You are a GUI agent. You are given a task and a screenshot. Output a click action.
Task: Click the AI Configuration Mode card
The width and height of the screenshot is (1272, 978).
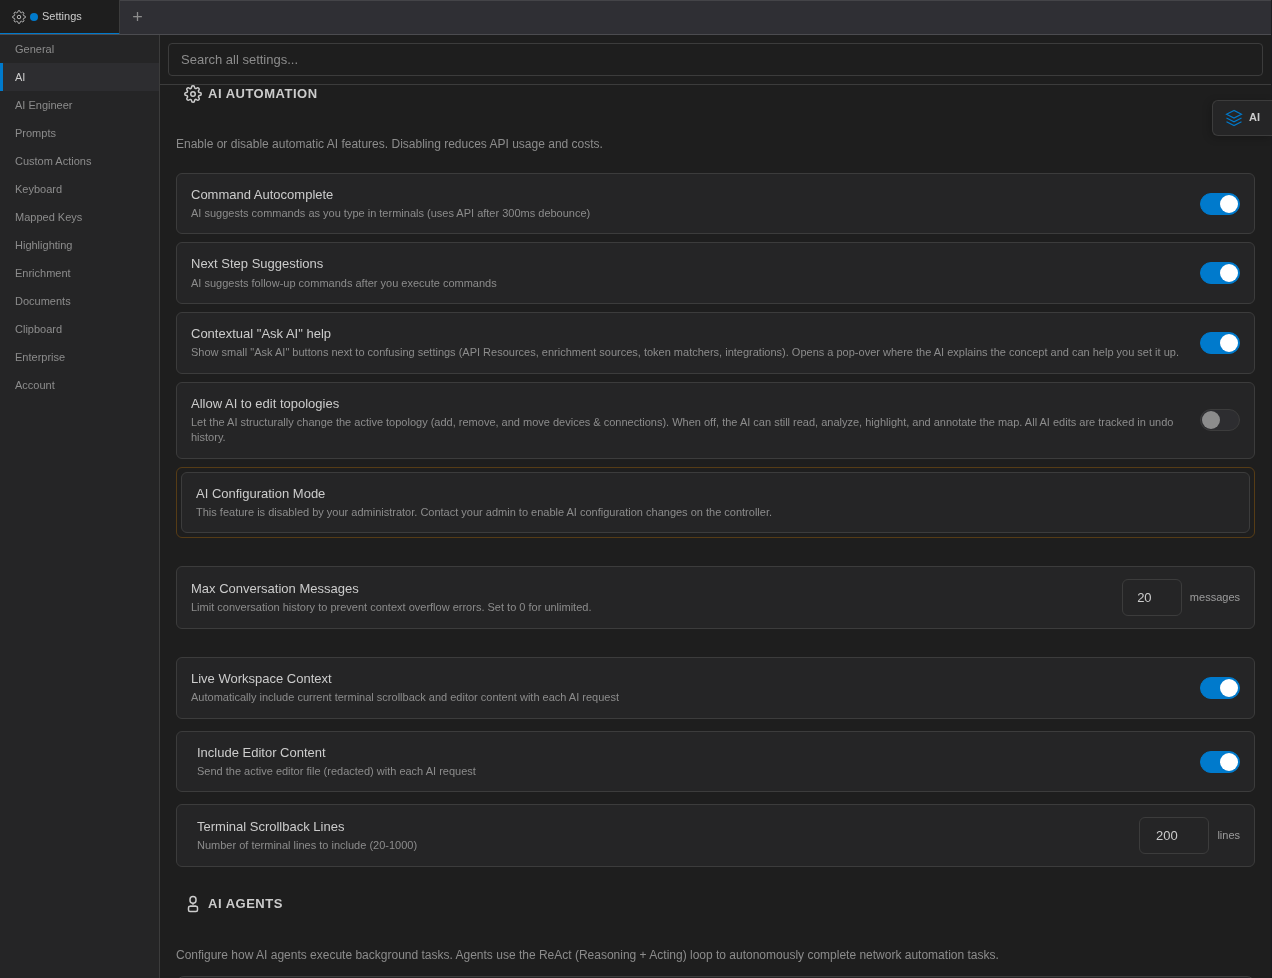[x=715, y=502]
